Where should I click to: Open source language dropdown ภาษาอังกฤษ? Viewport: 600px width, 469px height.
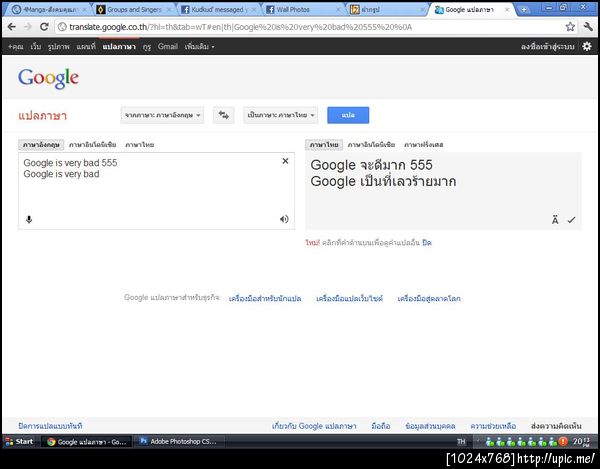click(162, 115)
